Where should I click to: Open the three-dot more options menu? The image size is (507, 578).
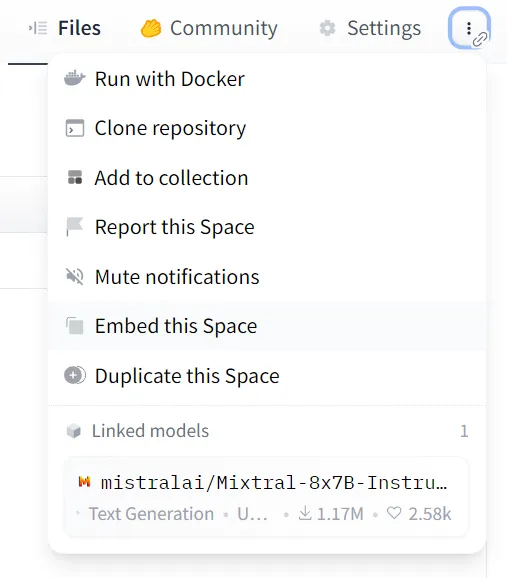469,28
